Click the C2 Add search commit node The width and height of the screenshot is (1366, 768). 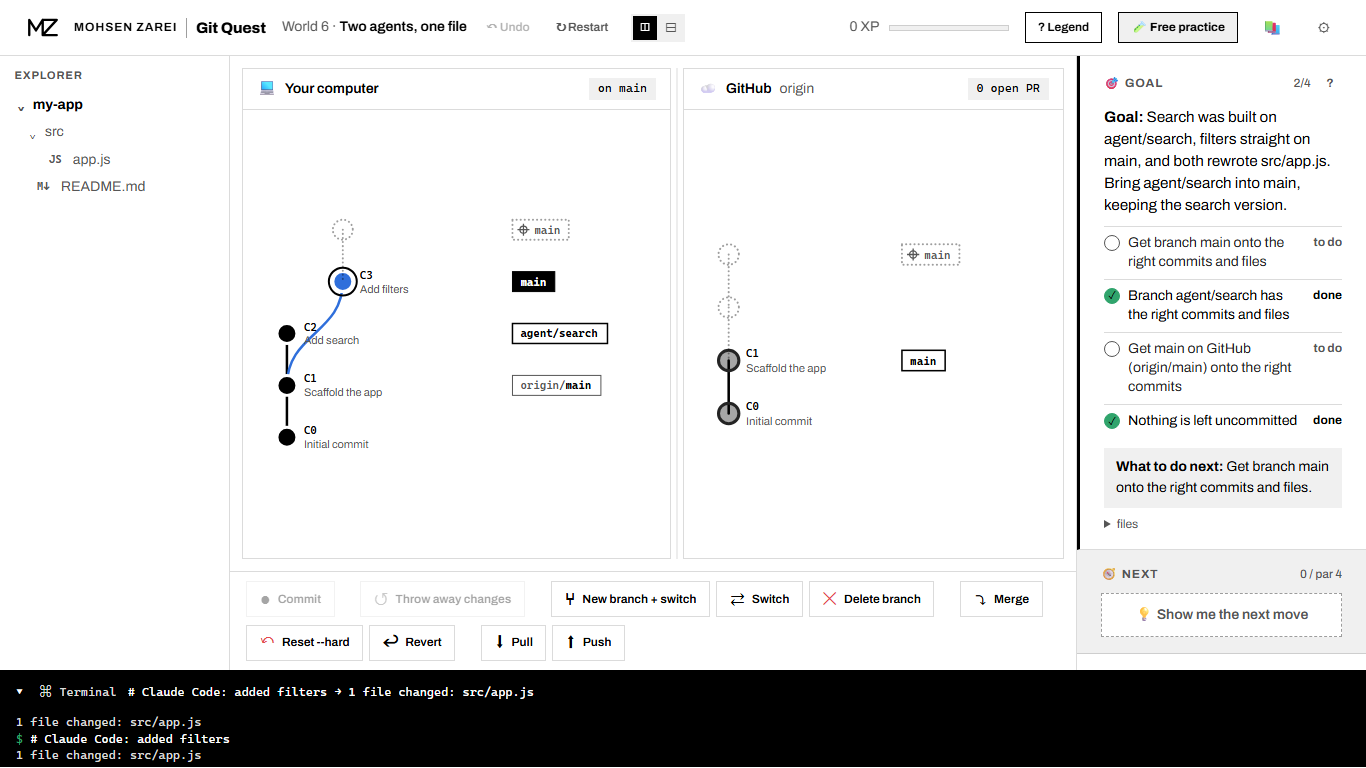tap(287, 333)
